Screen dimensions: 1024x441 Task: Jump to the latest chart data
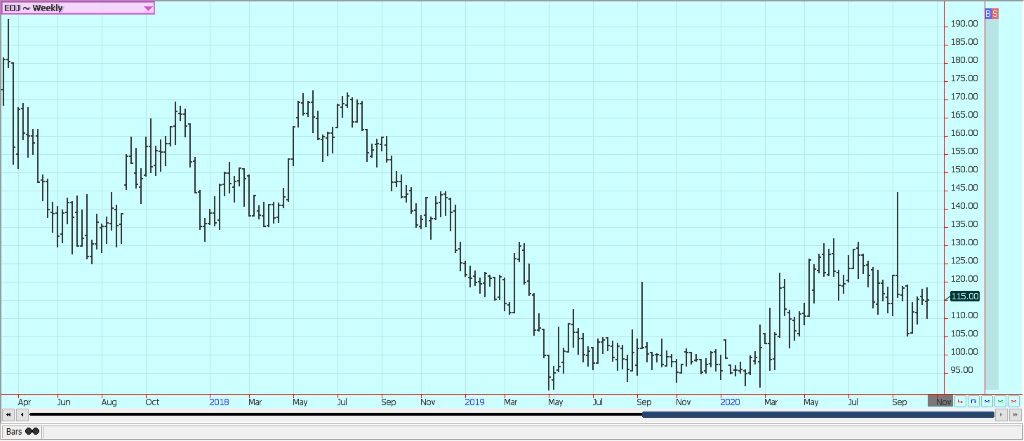click(x=1015, y=415)
